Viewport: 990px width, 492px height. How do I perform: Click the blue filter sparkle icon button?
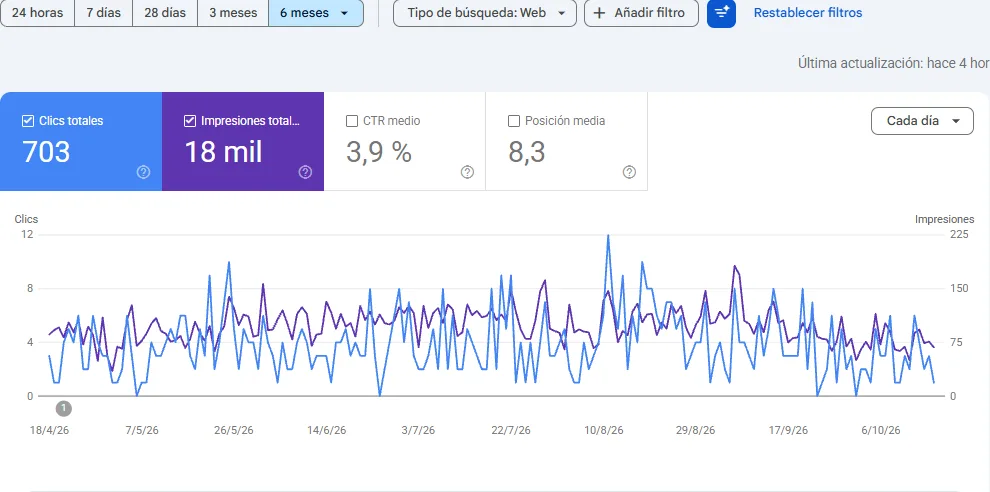click(x=721, y=13)
